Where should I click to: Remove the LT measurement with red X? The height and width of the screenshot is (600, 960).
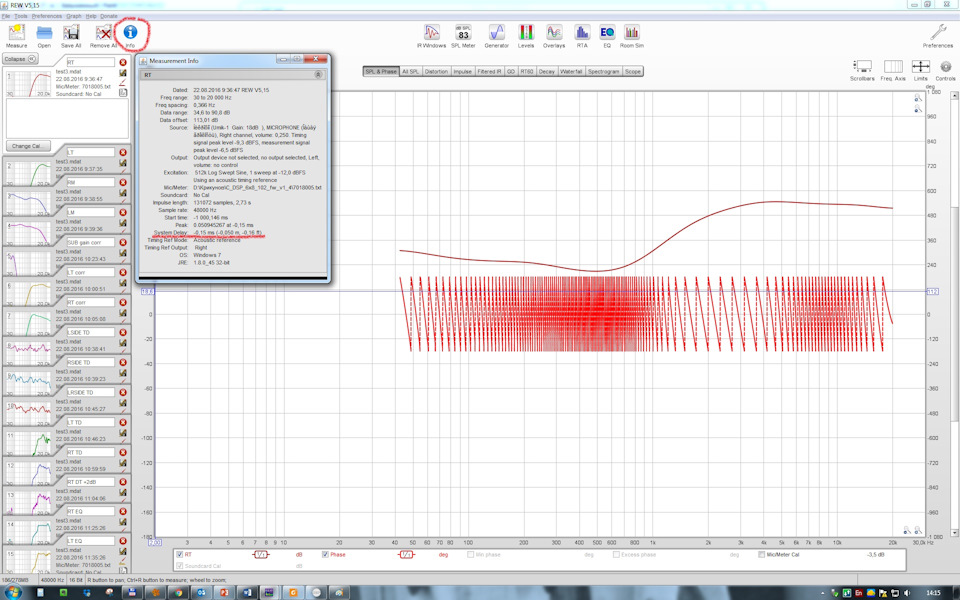[x=123, y=152]
